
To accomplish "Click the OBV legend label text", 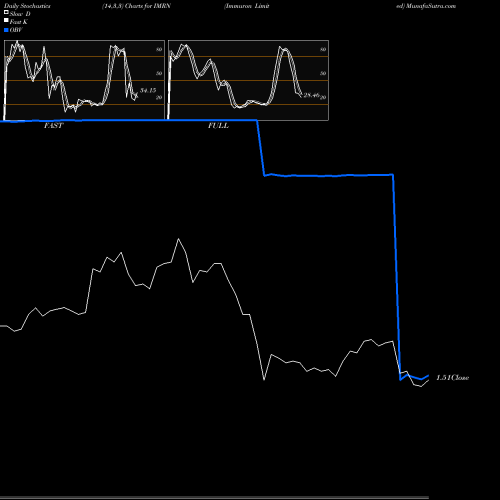I will 16,30.
